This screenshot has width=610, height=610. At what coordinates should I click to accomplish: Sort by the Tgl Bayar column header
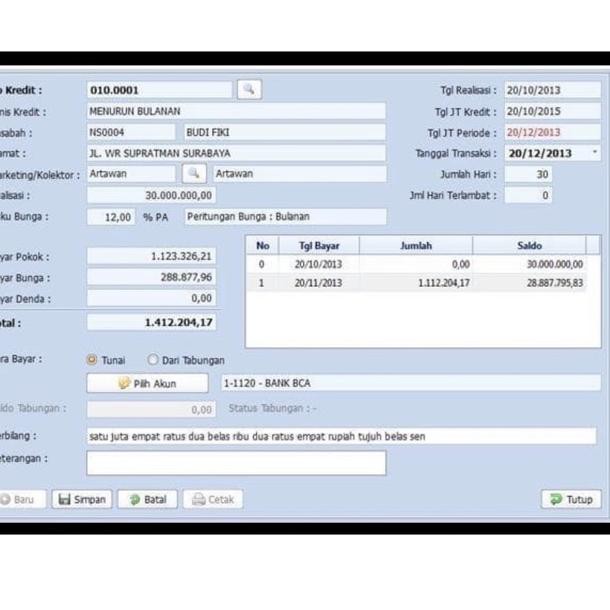319,245
